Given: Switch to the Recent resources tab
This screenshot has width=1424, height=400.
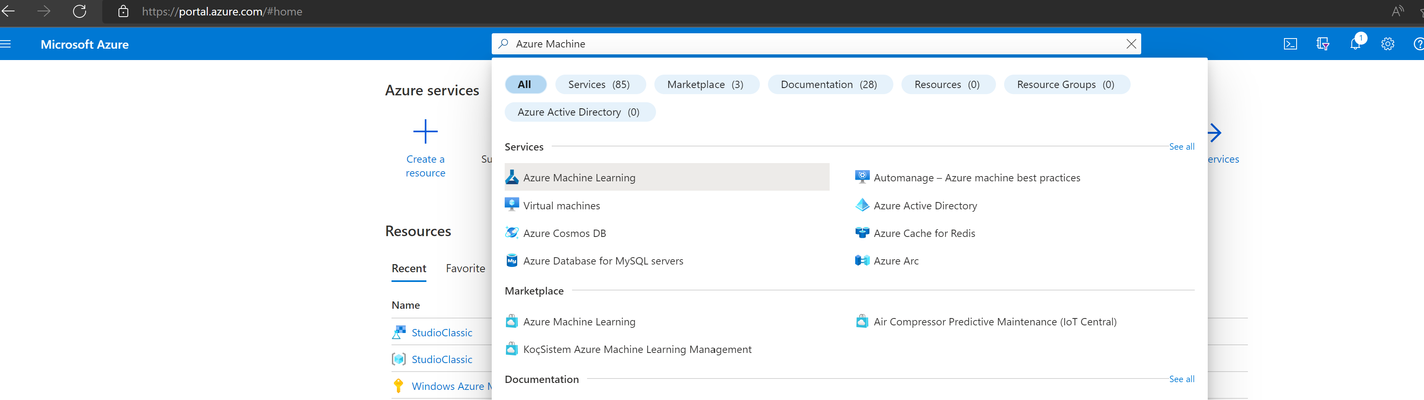Looking at the screenshot, I should coord(409,268).
